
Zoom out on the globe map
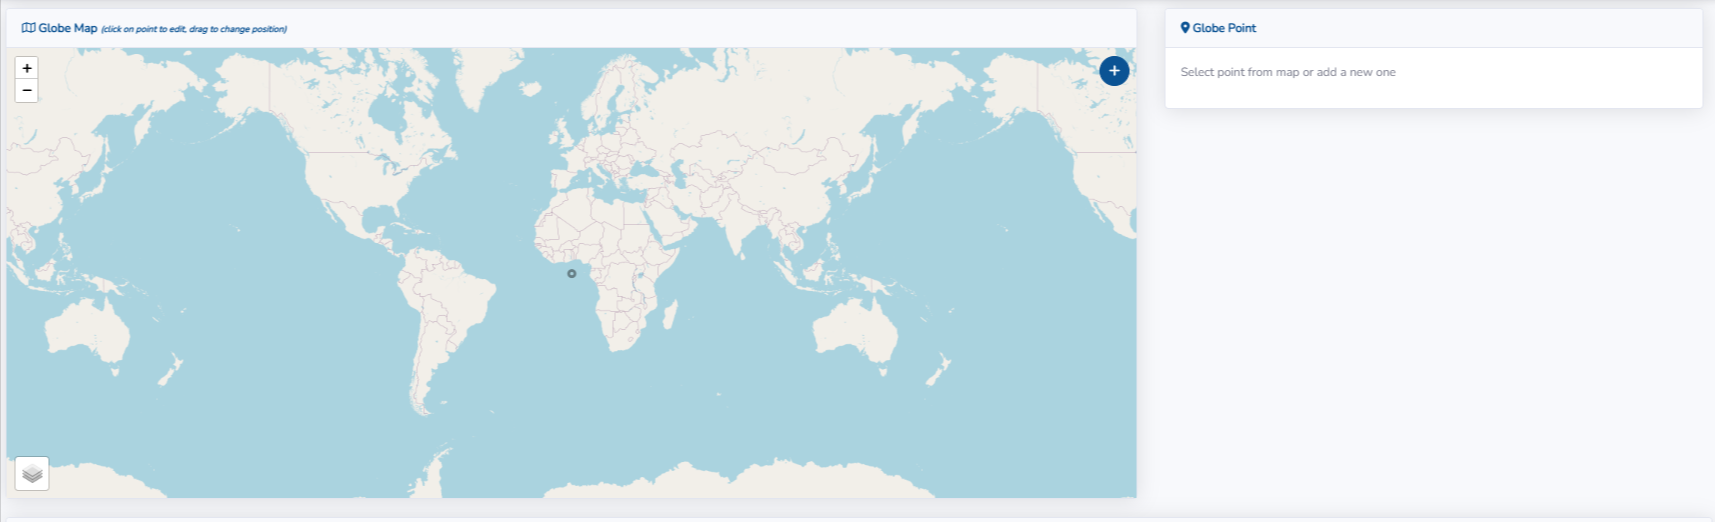pos(27,91)
